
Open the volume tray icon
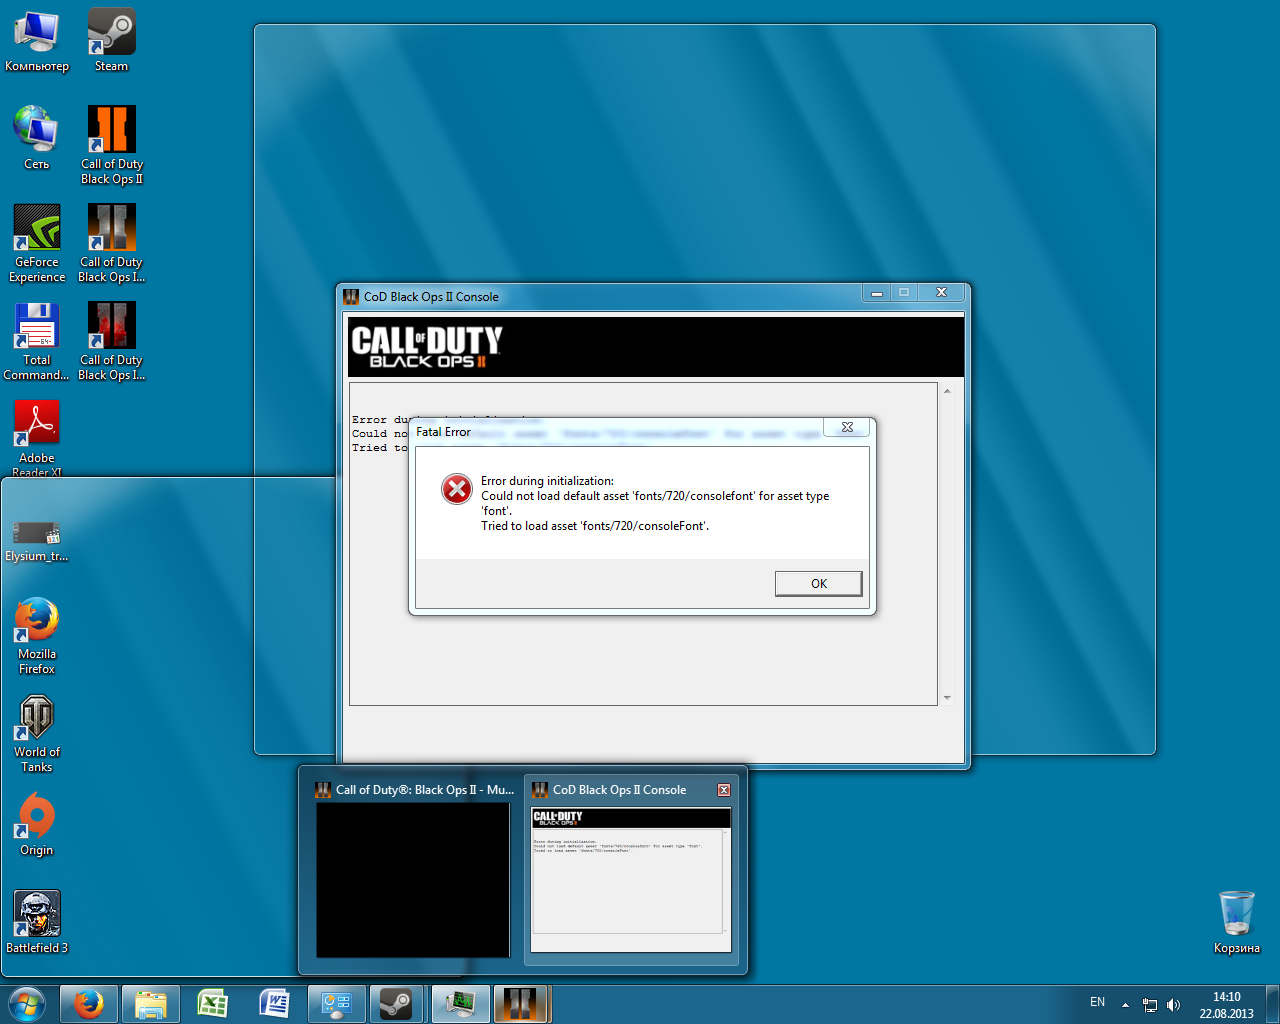click(1173, 1005)
